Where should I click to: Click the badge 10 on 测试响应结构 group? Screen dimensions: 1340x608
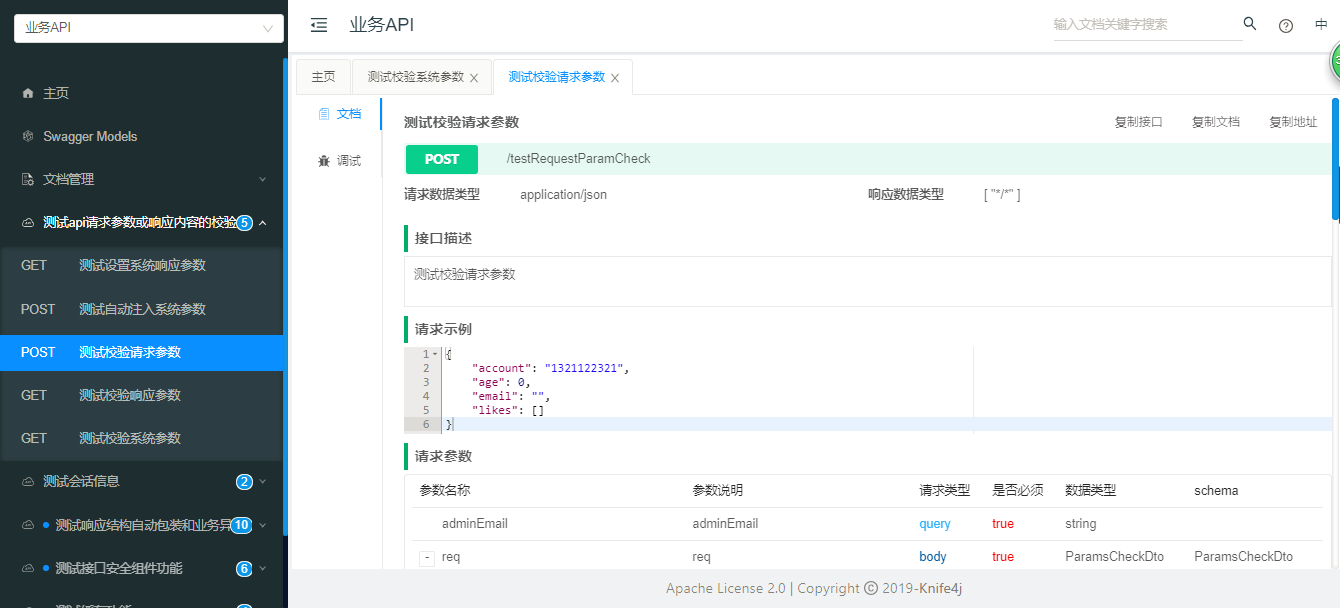pyautogui.click(x=241, y=525)
